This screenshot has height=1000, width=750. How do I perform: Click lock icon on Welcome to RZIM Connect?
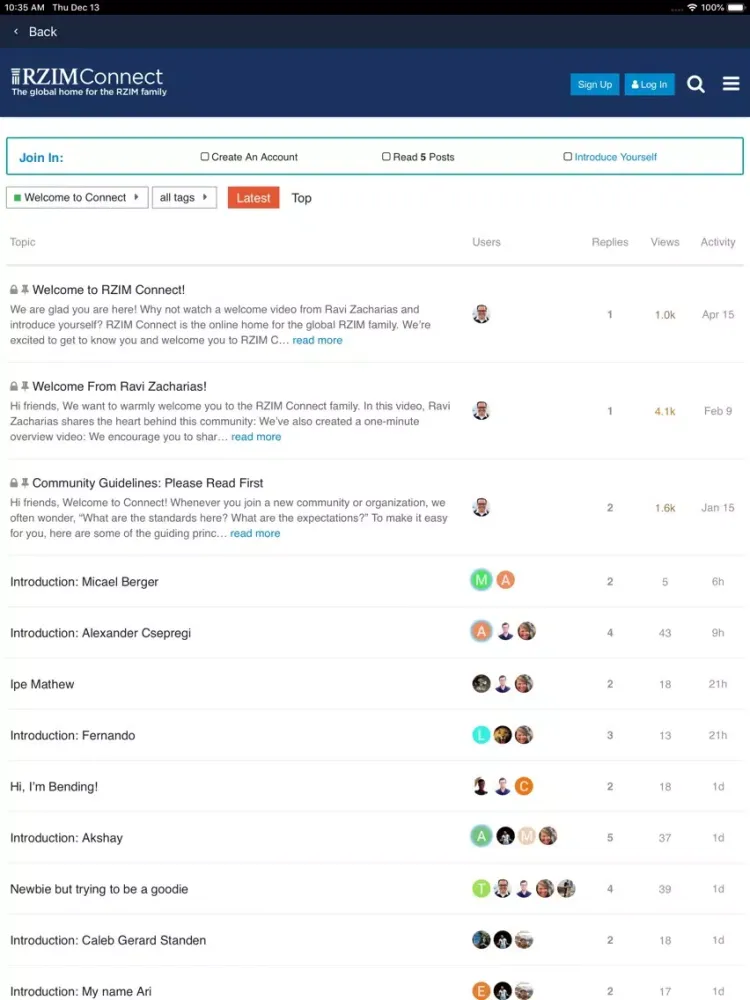coord(13,290)
